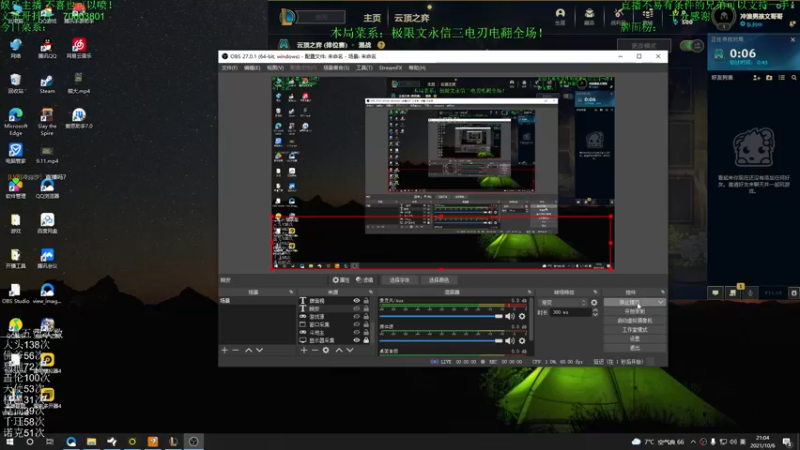The image size is (800, 450).
Task: Mute the 麦克风/Aux channel speaker icon
Action: (x=510, y=316)
